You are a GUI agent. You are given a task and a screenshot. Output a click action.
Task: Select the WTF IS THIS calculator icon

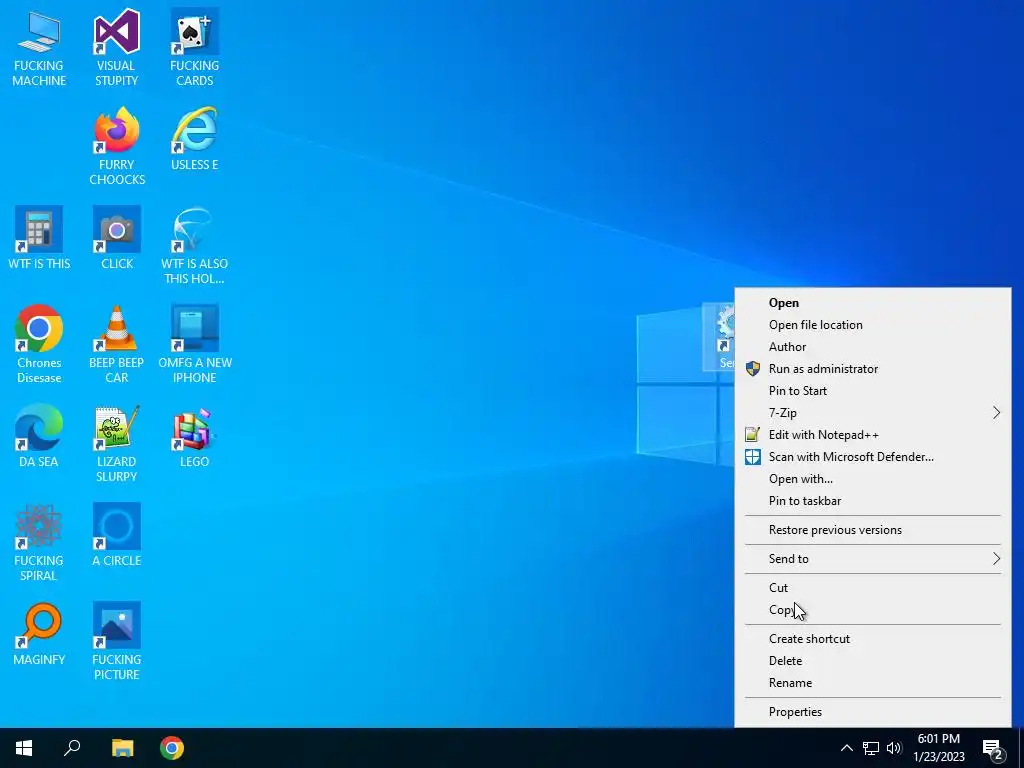tap(39, 238)
